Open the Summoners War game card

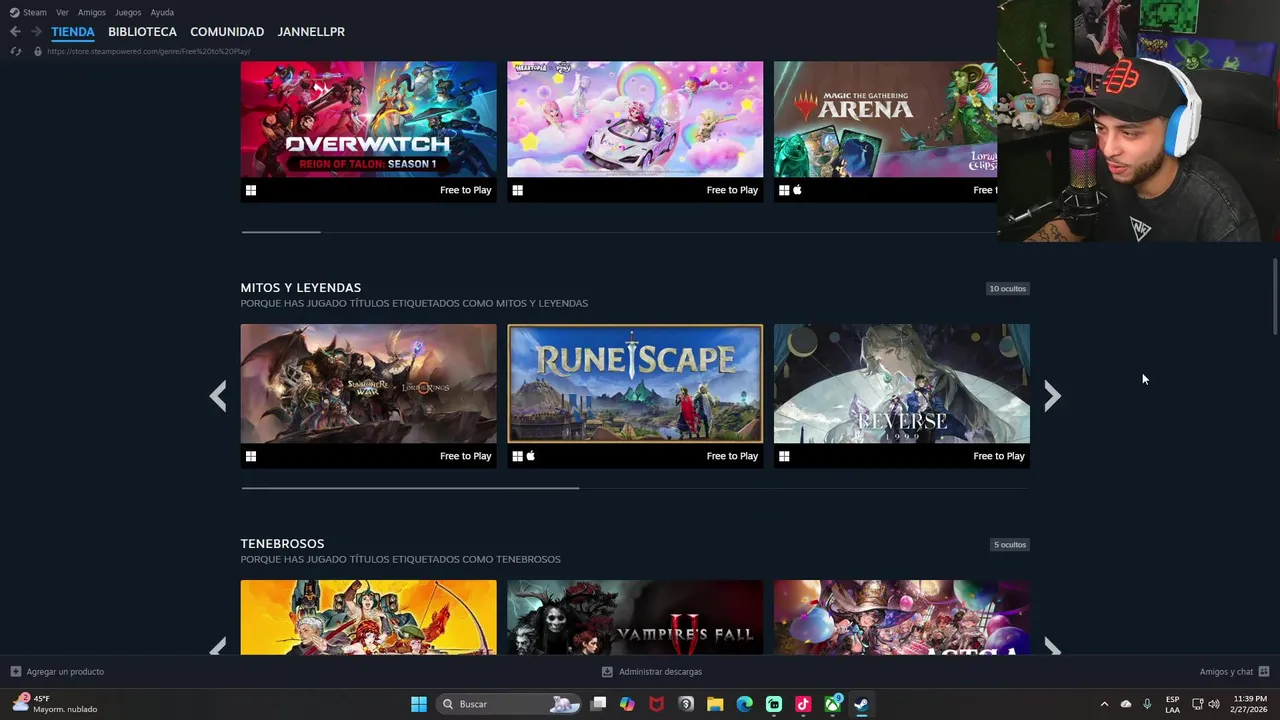click(368, 396)
